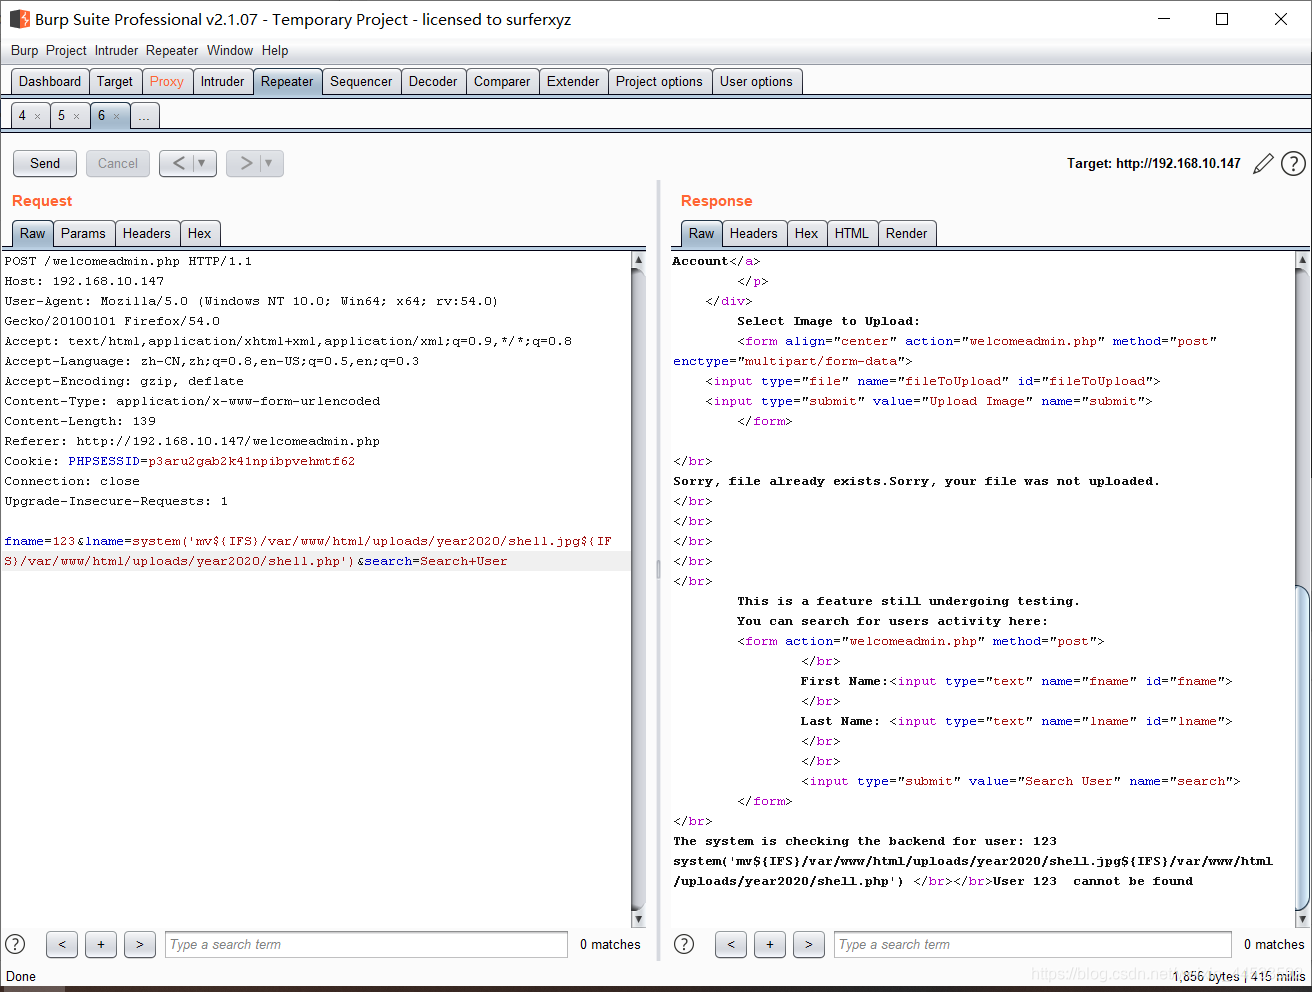This screenshot has height=992, width=1312.
Task: Close Repeater tab 6 with its x
Action: pos(116,117)
